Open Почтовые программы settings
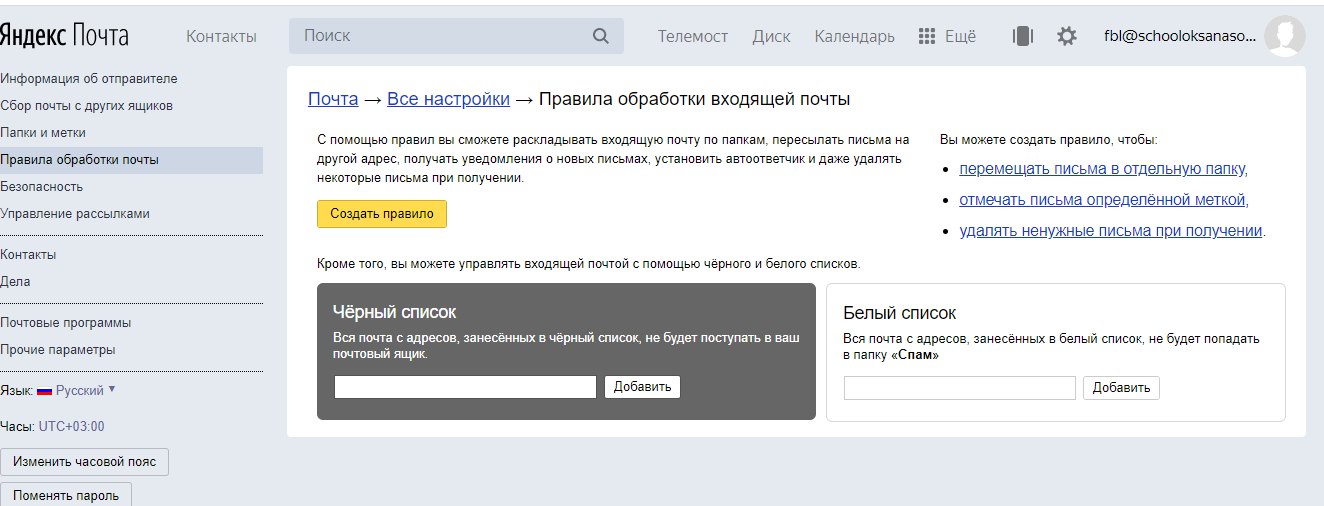The image size is (1324, 506). (66, 322)
